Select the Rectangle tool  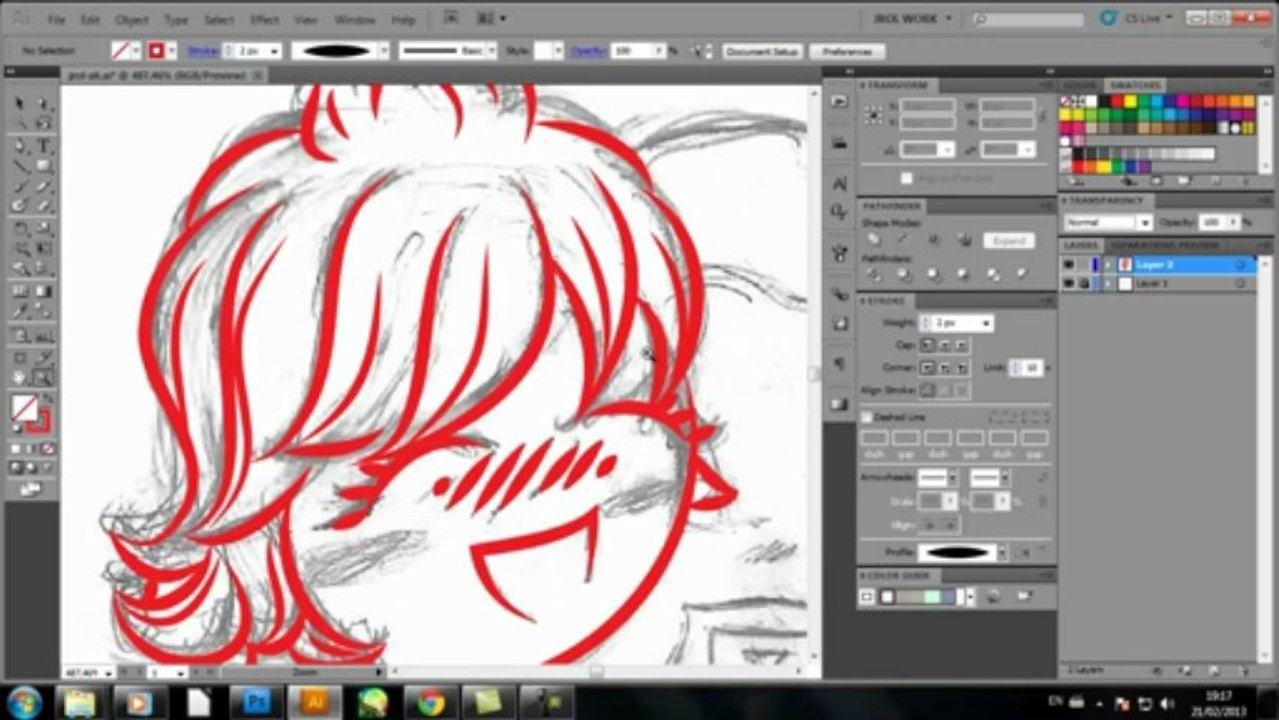click(43, 165)
